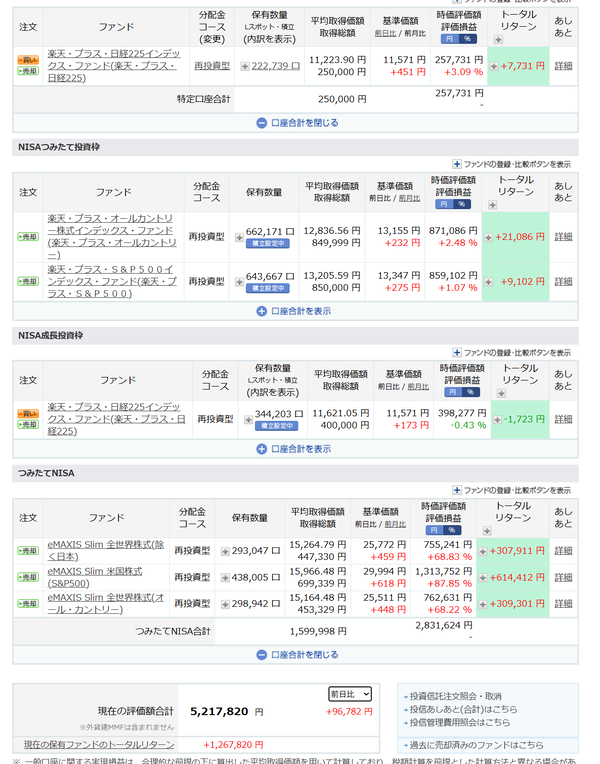600x764 pixels.
Task: Show ファンドの登録・比較ボタン for つみたてNISA
Action: pyautogui.click(x=511, y=490)
